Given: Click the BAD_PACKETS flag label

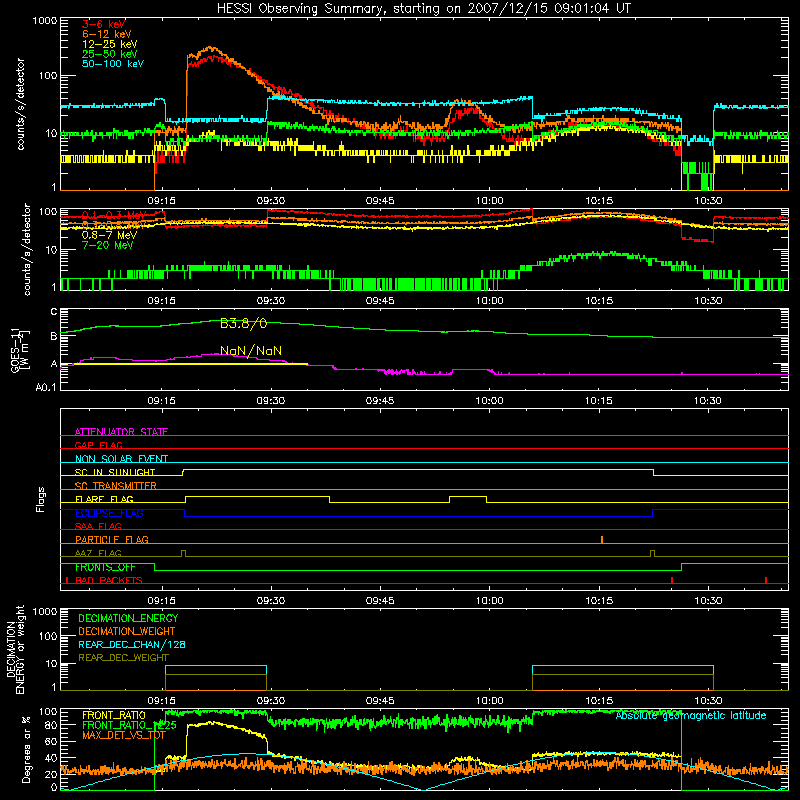Looking at the screenshot, I should (x=109, y=580).
